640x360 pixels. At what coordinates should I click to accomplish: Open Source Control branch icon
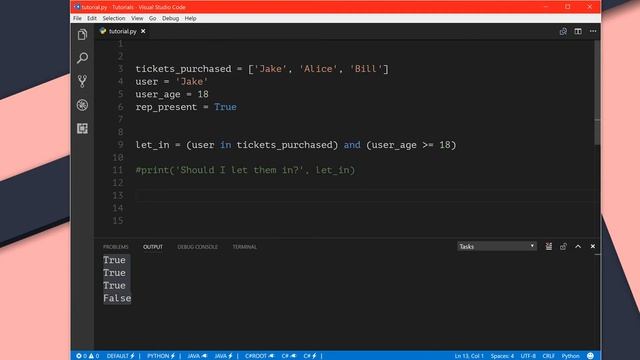(82, 81)
